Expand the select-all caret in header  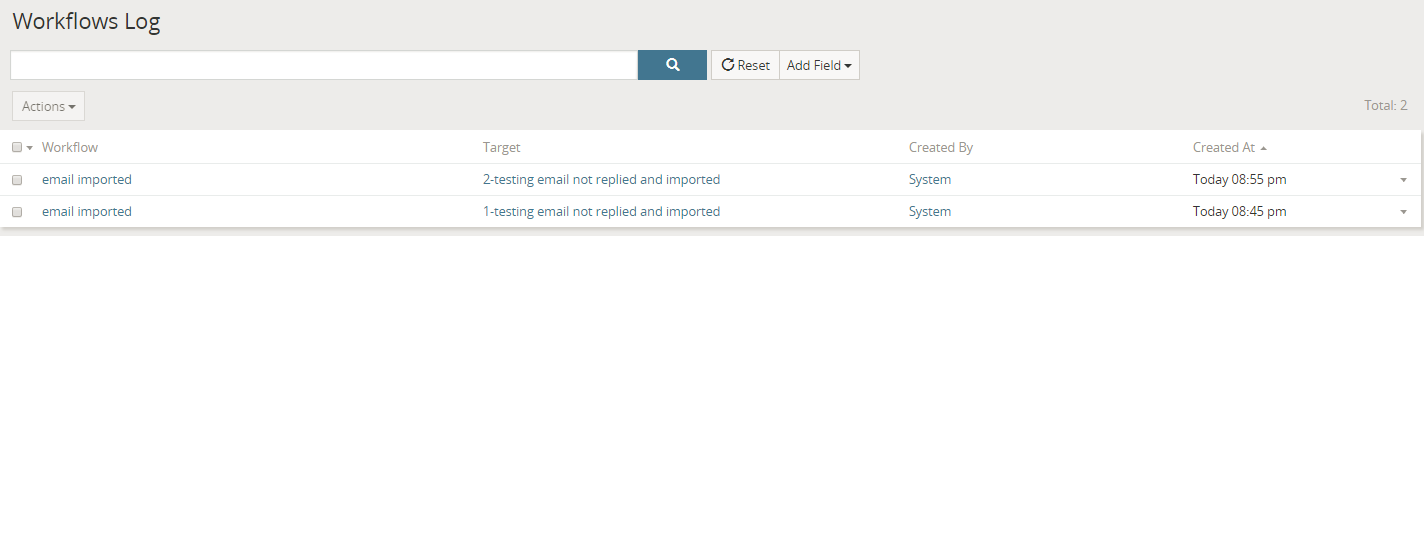[x=30, y=148]
